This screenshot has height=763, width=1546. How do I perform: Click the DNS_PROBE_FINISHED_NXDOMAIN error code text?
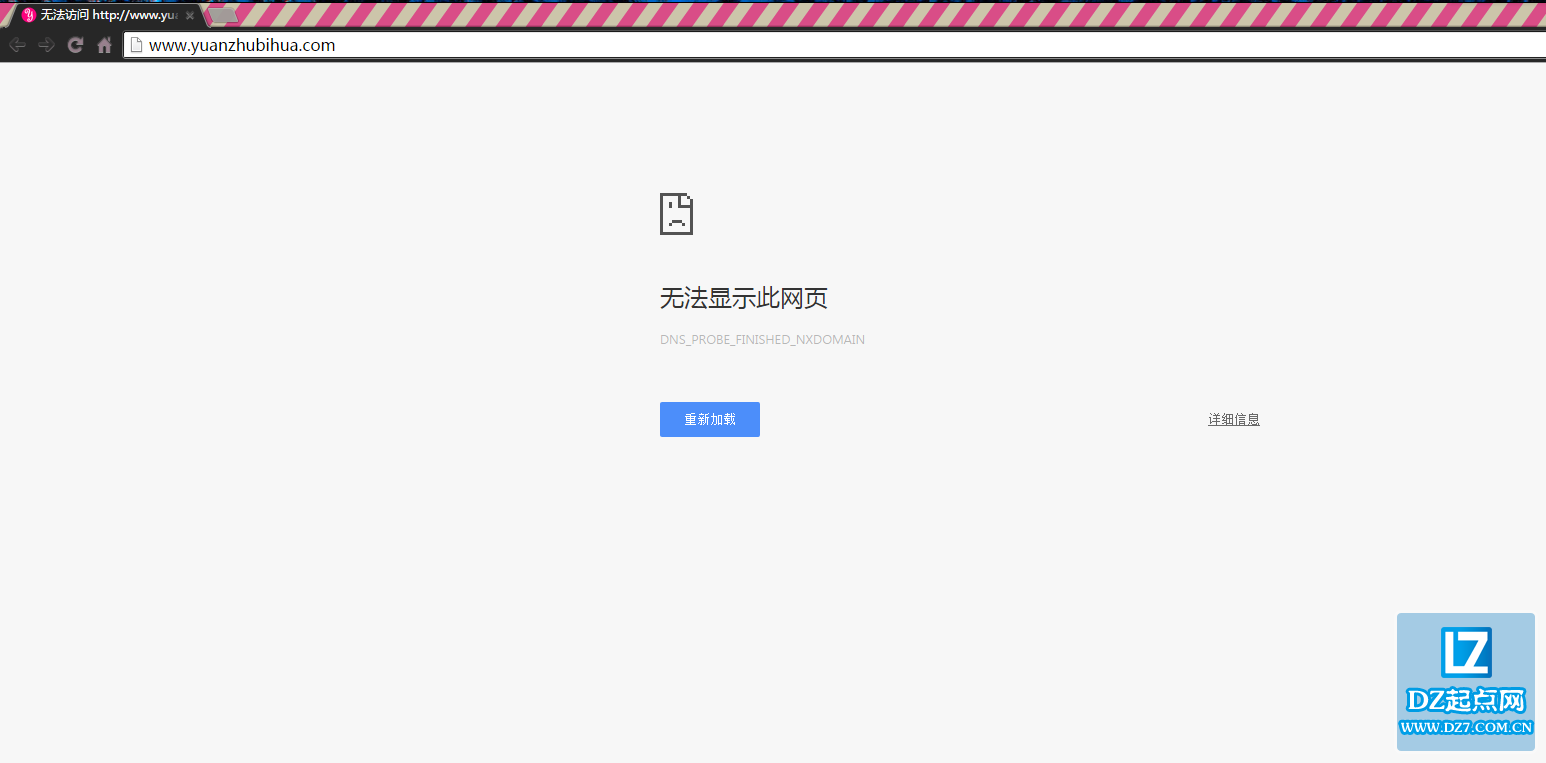point(762,339)
